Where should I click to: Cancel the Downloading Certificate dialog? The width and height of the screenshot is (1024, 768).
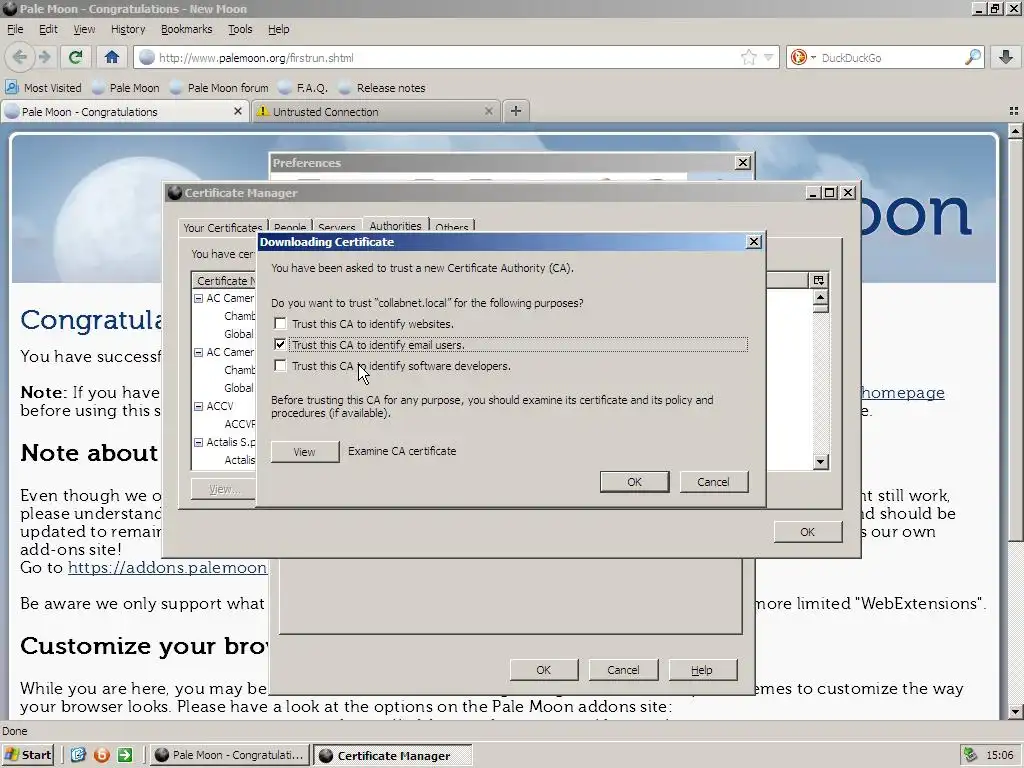pyautogui.click(x=713, y=482)
